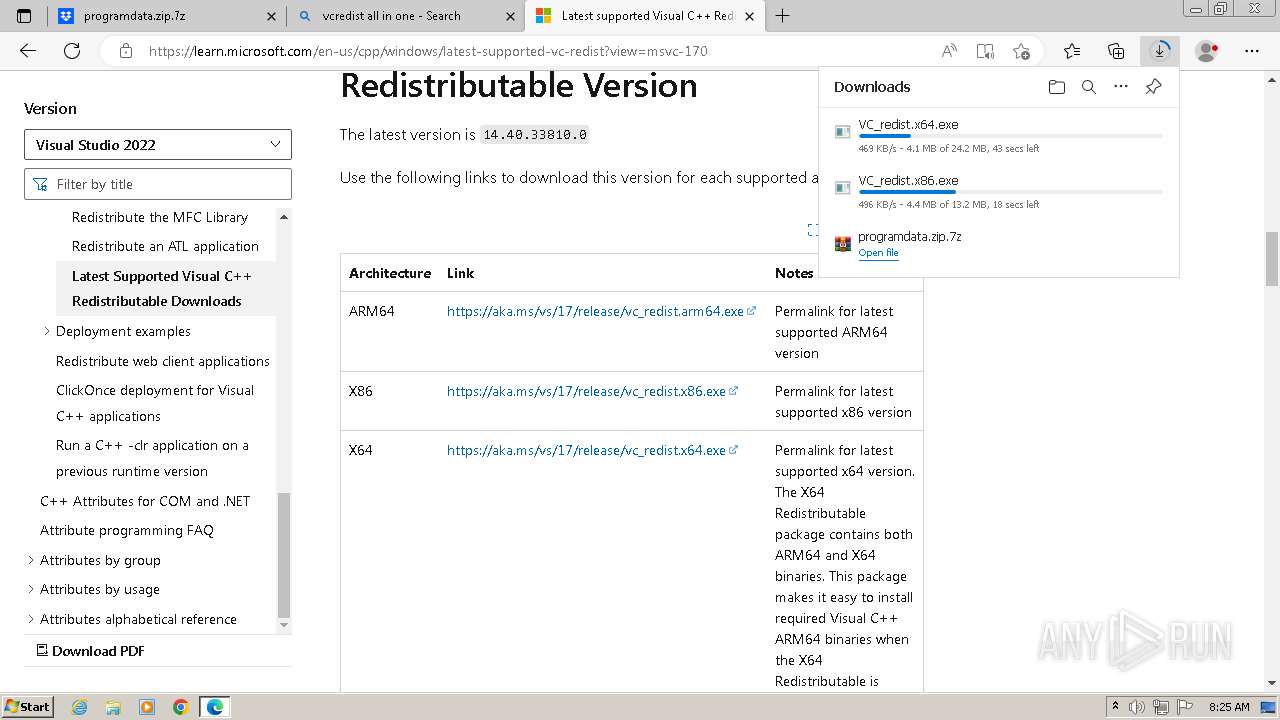Follow the vc_redist.x86.exe download link

tap(592, 391)
